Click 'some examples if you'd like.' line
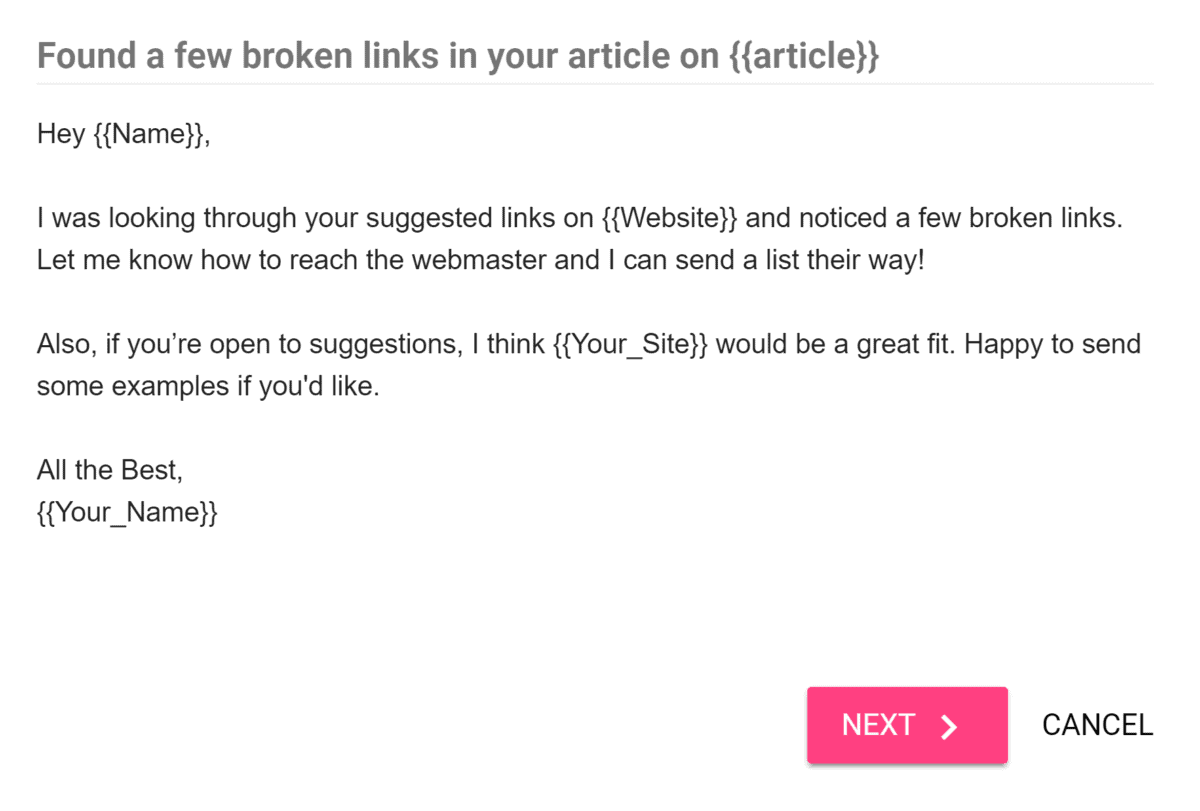Viewport: 1200px width, 811px height. click(209, 387)
